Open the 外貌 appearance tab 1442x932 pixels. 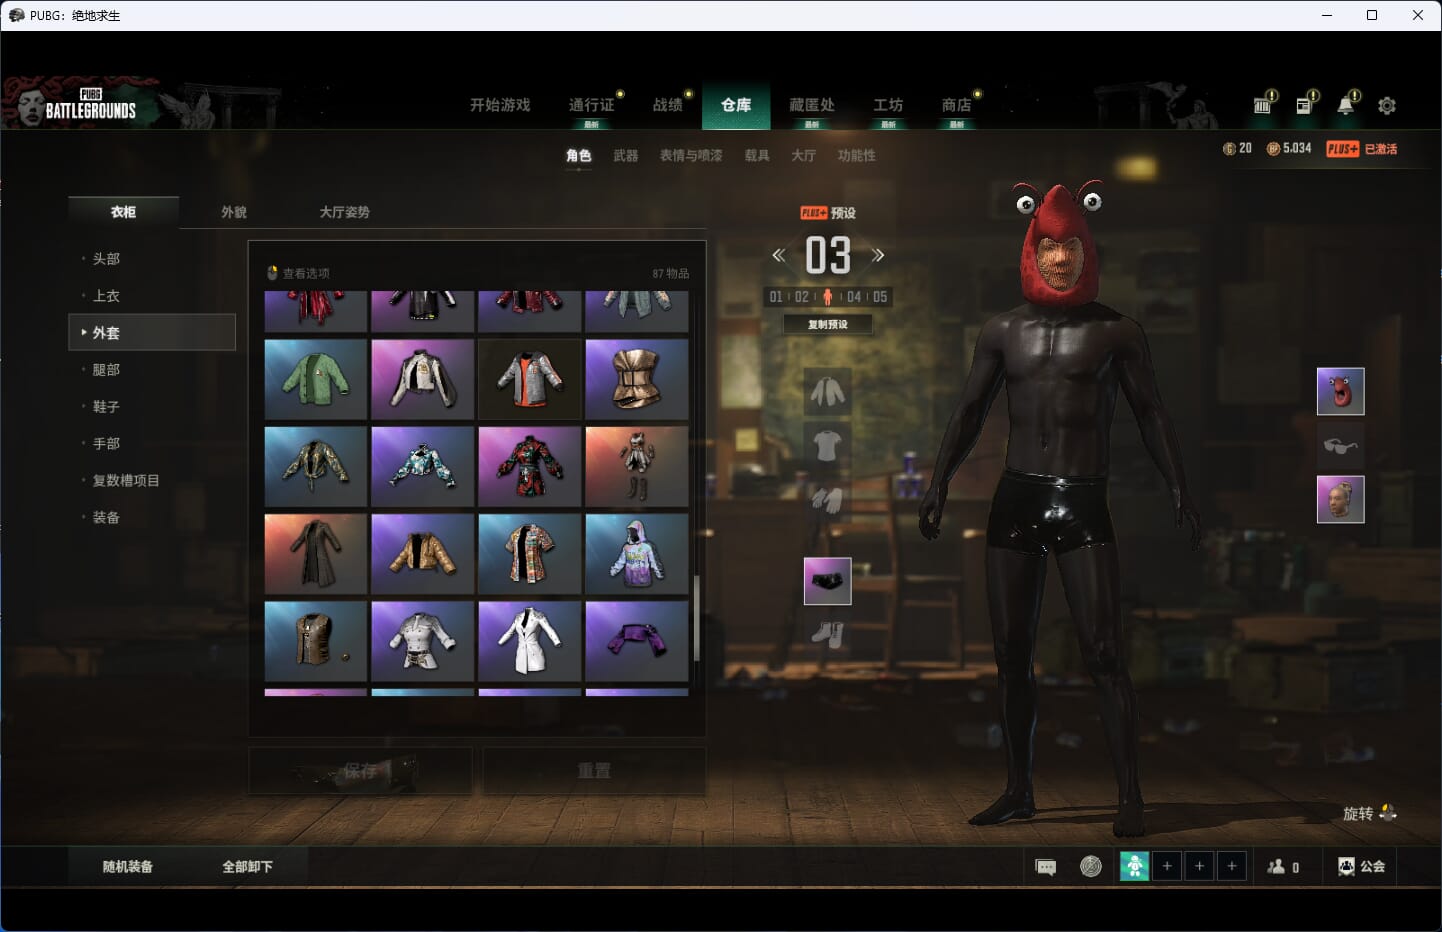point(234,212)
